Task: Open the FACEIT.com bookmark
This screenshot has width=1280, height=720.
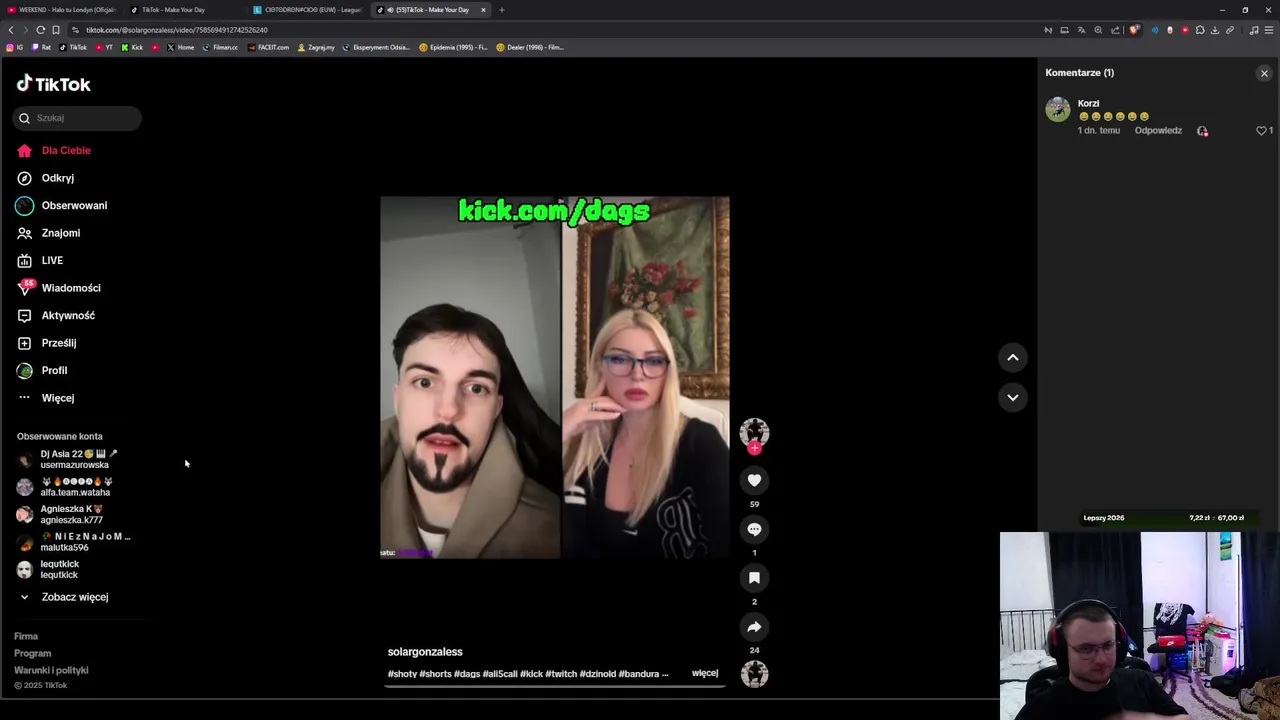Action: (x=269, y=47)
